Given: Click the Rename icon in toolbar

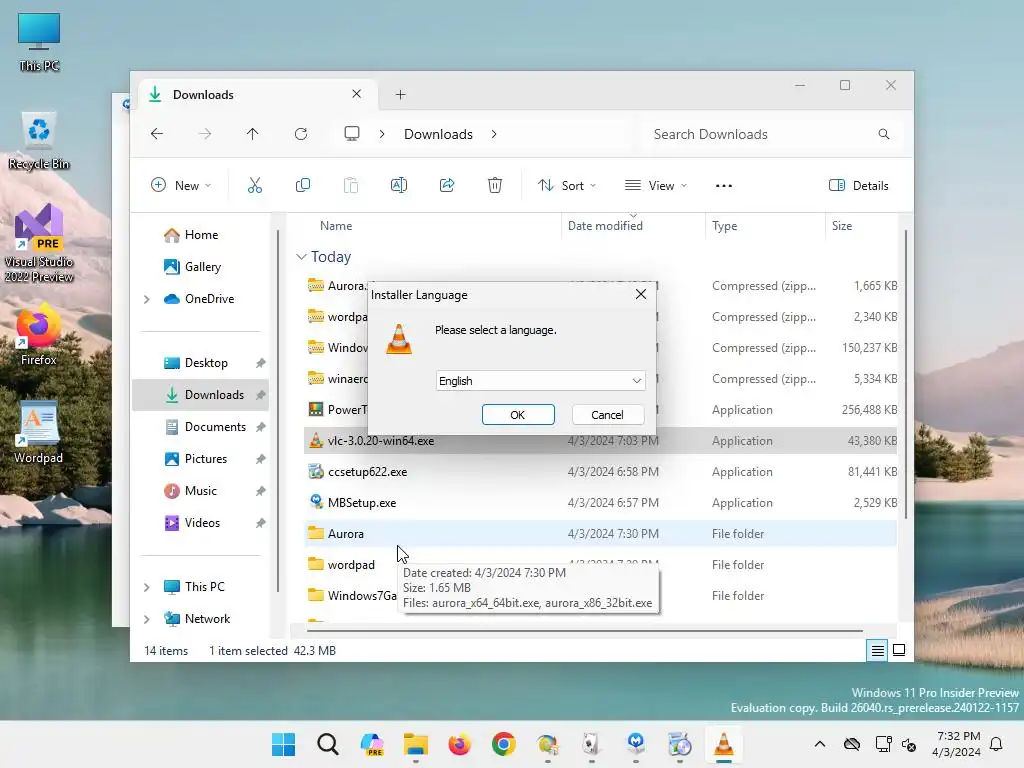Looking at the screenshot, I should (398, 185).
